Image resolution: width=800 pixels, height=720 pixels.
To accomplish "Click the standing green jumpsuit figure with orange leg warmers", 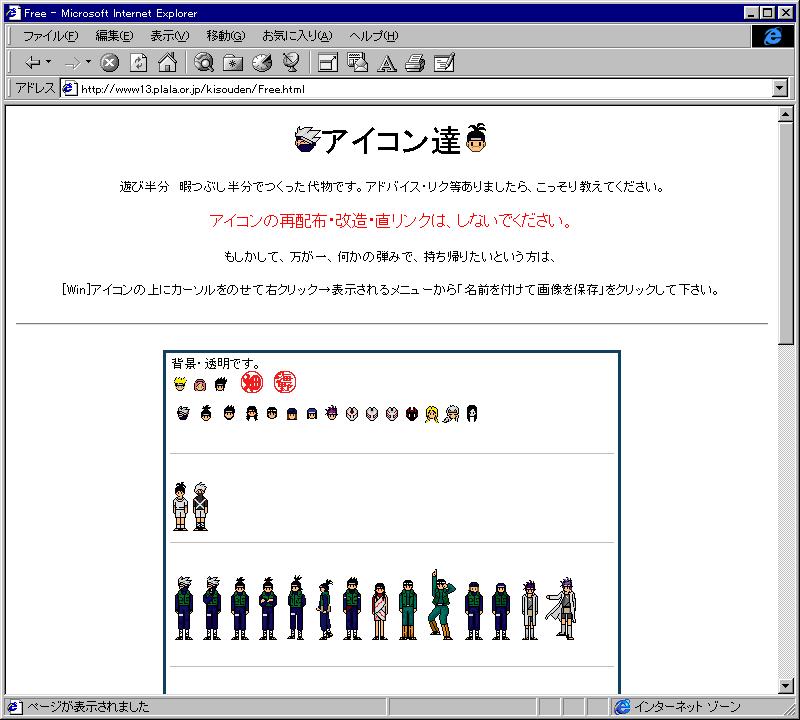I will 408,610.
